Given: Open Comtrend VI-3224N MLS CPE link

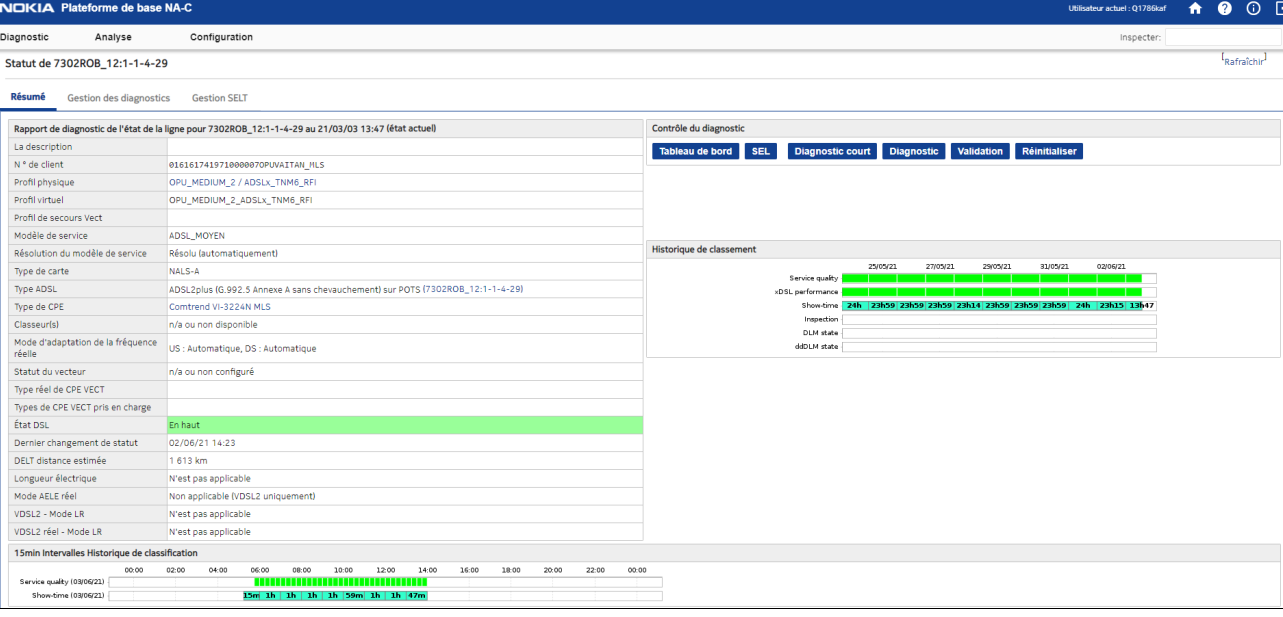Looking at the screenshot, I should point(219,307).
